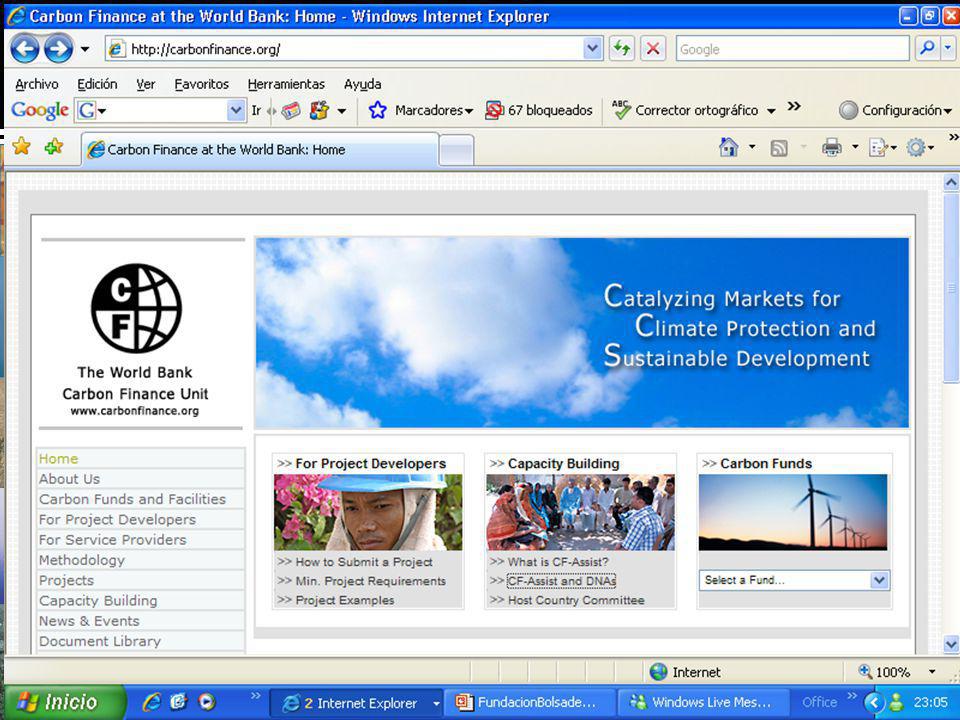Click the blue star Marcadores icon
This screenshot has height=720, width=960.
378,110
